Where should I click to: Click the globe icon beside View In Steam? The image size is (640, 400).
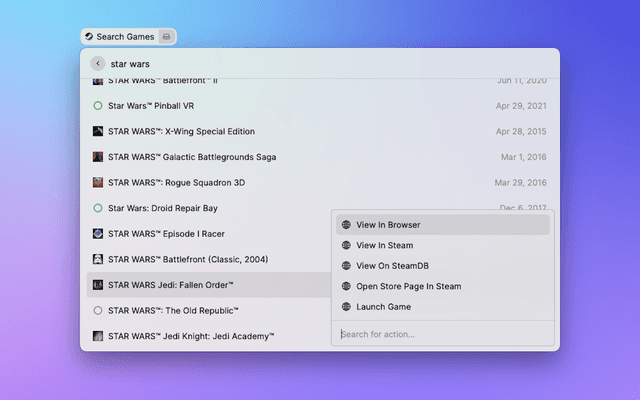346,245
